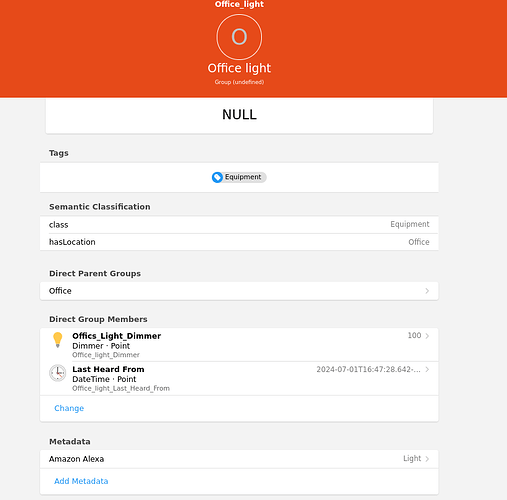This screenshot has height=500, width=507.
Task: Click the dimmer value 100
Action: tap(414, 335)
